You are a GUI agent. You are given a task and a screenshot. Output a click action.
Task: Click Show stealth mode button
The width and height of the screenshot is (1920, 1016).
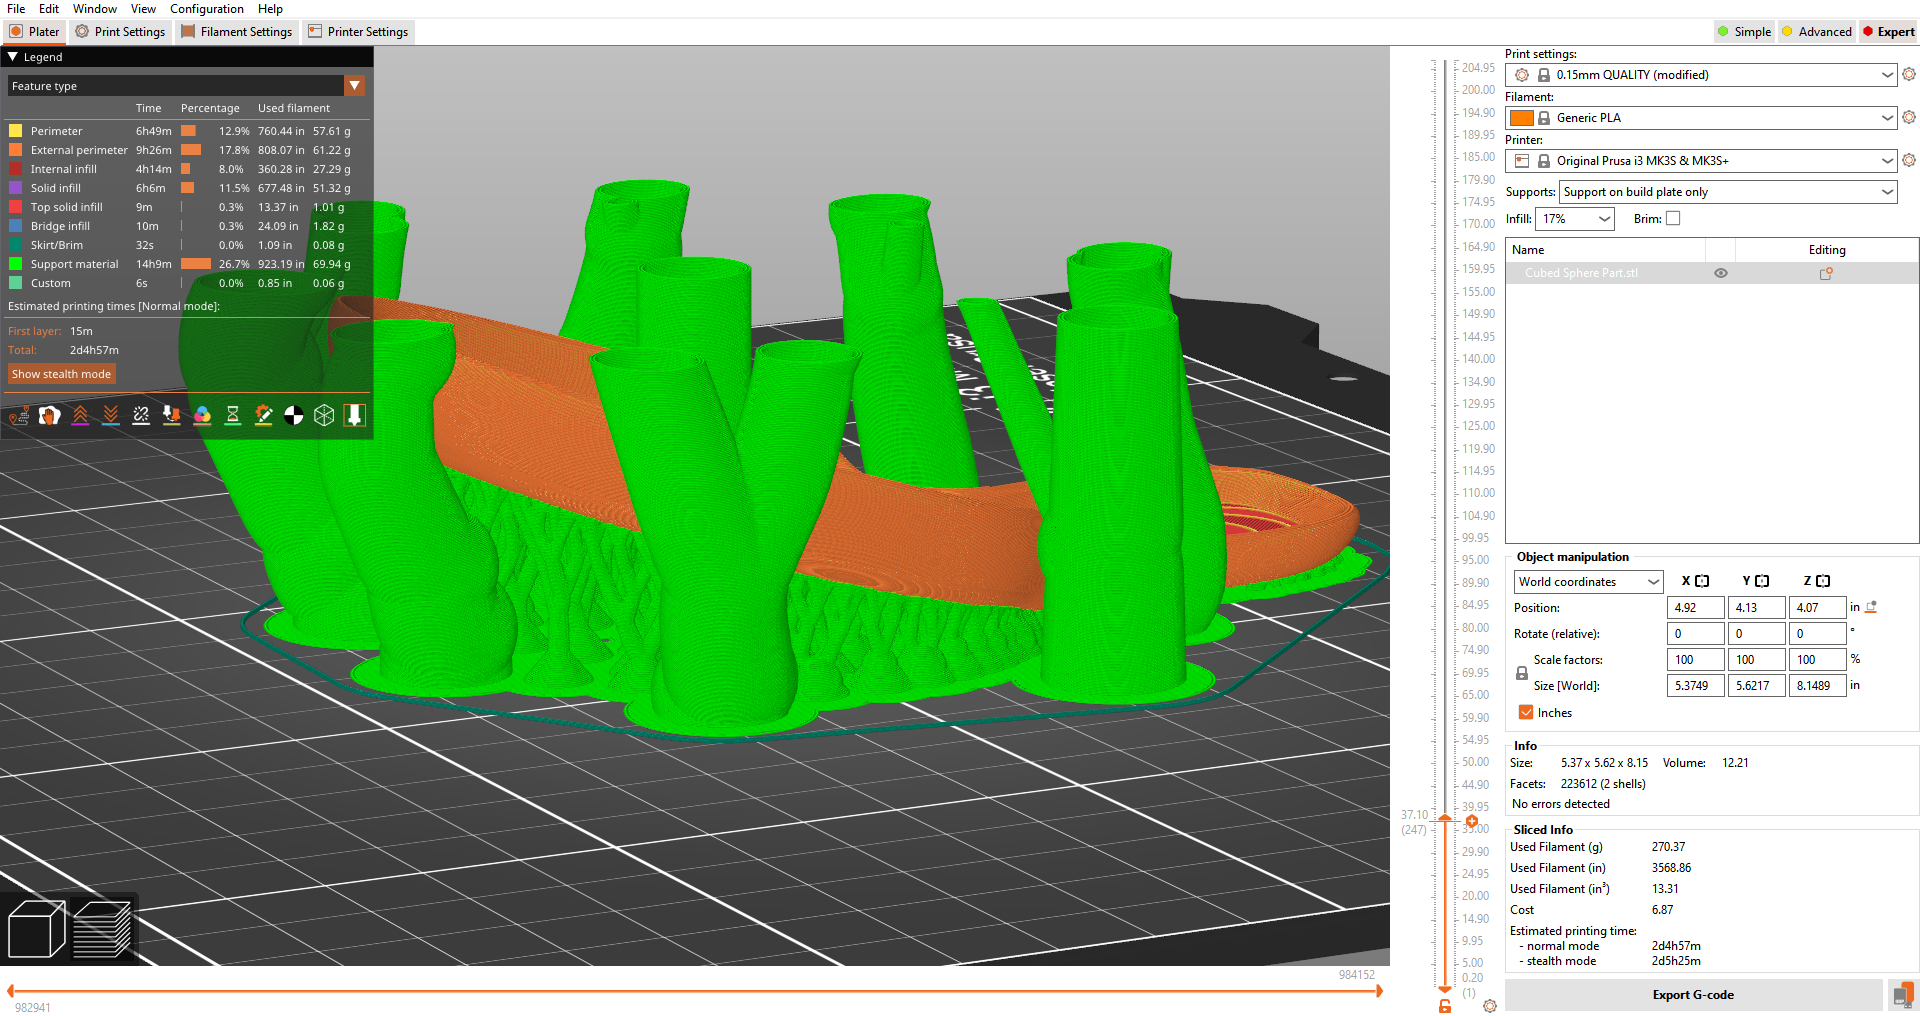[61, 374]
